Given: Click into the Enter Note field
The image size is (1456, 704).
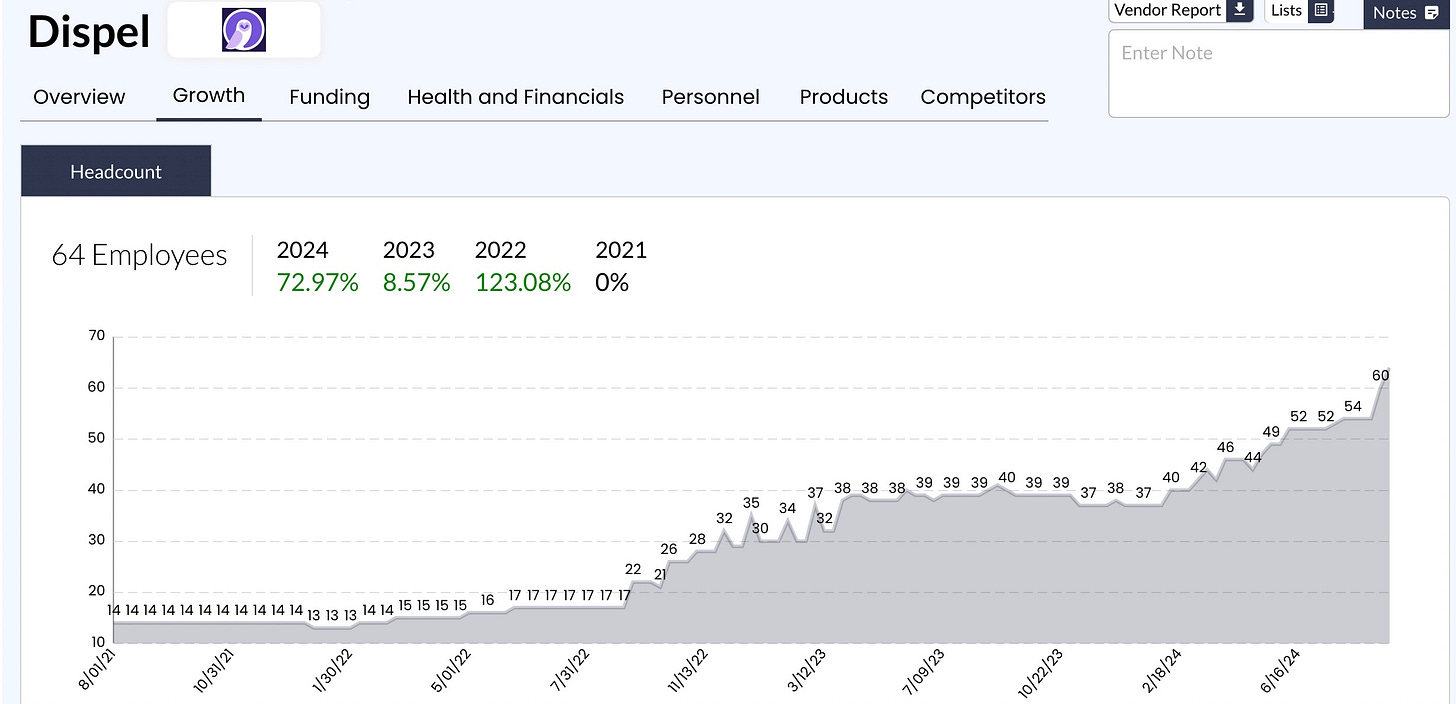Looking at the screenshot, I should pos(1278,73).
